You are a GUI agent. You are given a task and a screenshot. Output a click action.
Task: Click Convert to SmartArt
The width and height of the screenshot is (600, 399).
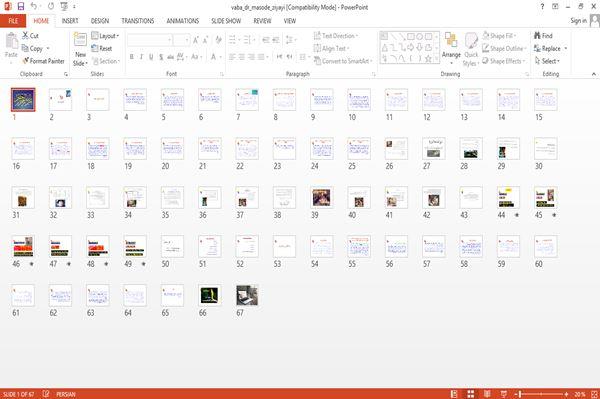pos(342,61)
